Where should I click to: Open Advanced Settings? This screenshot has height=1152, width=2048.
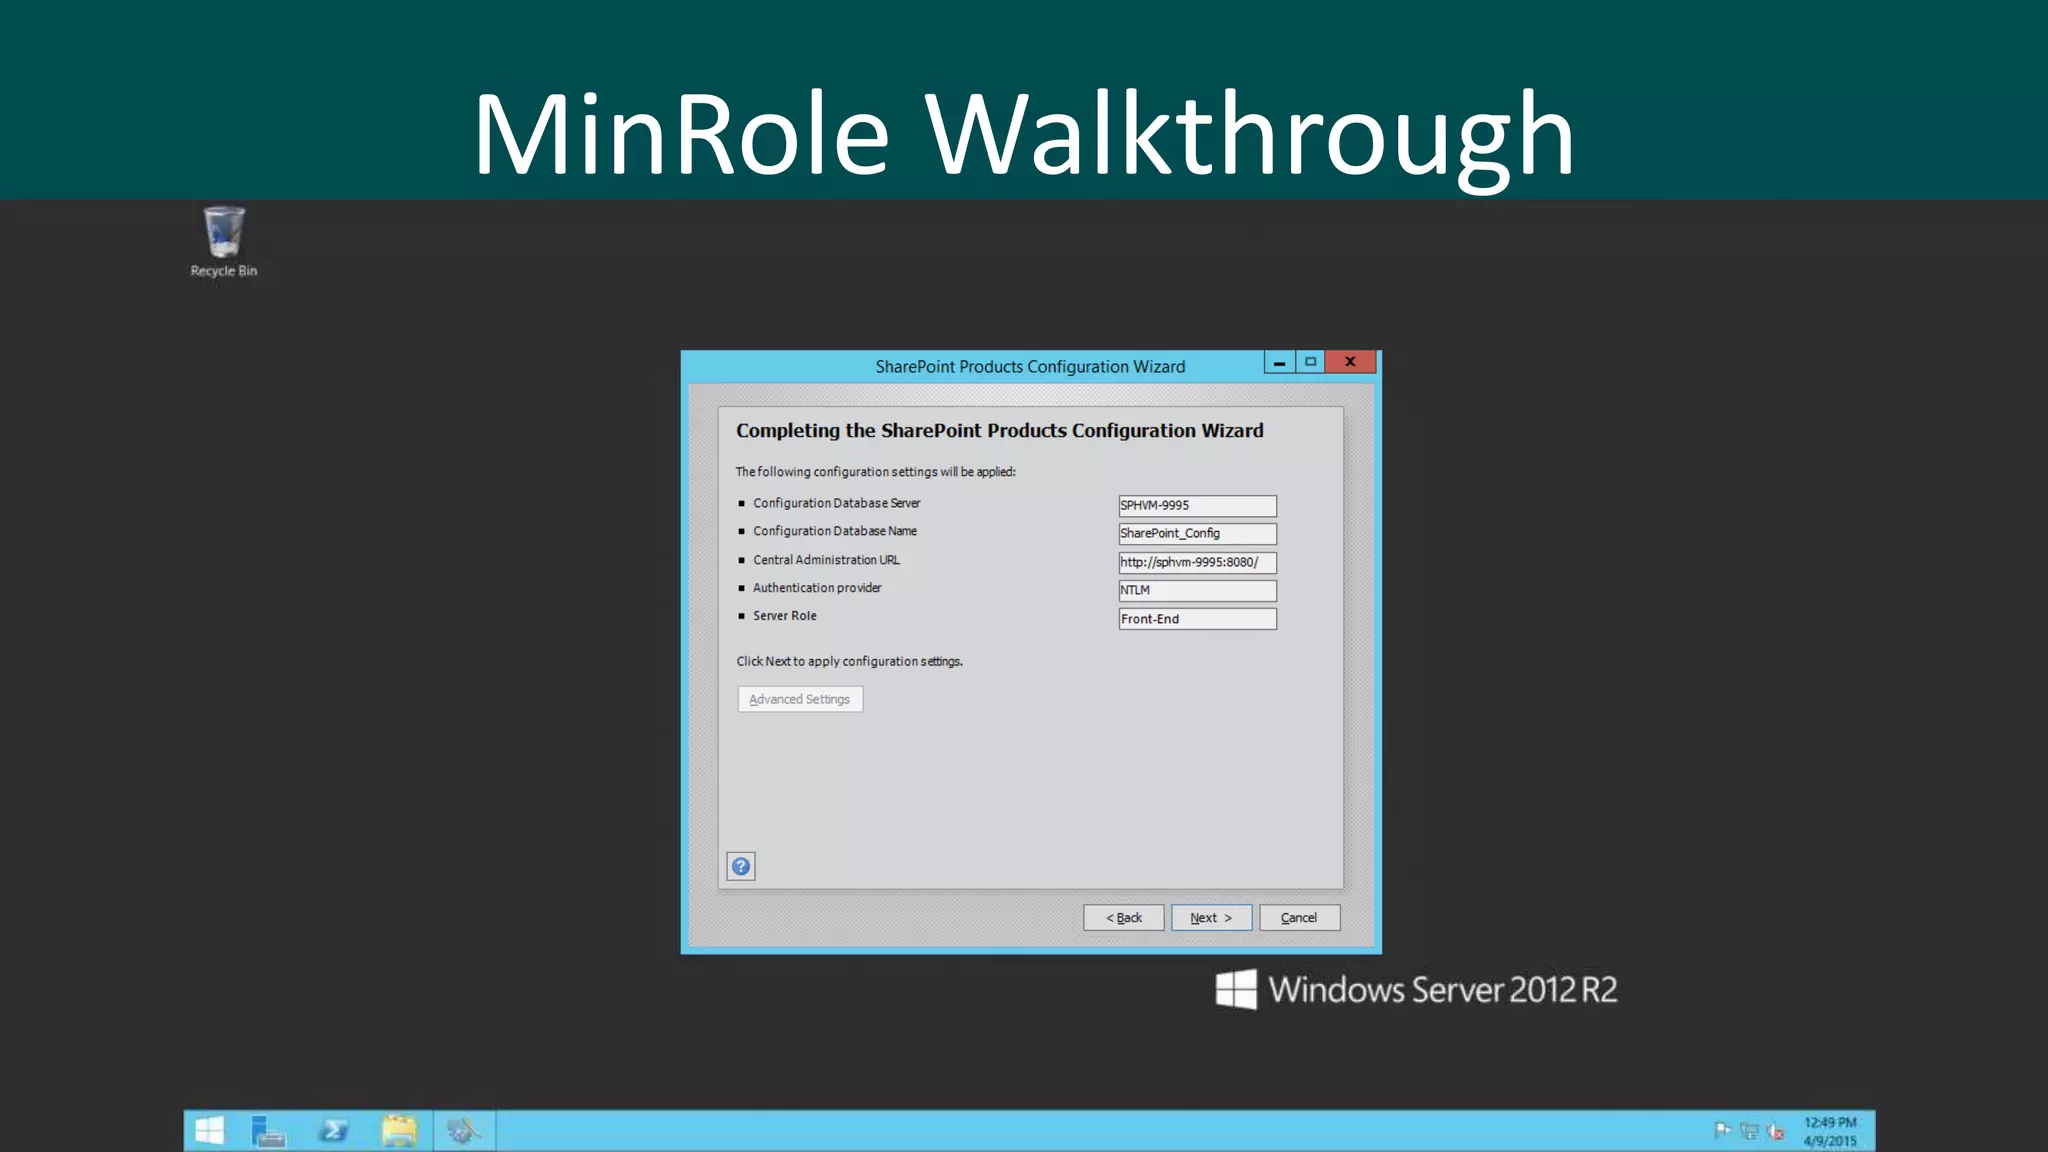(800, 699)
